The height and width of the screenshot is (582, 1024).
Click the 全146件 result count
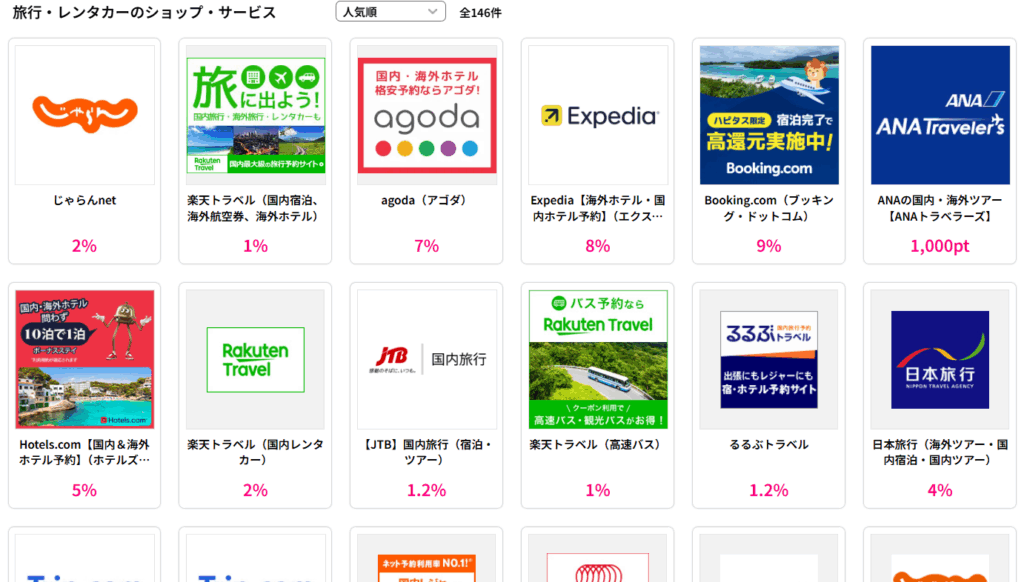(x=480, y=12)
